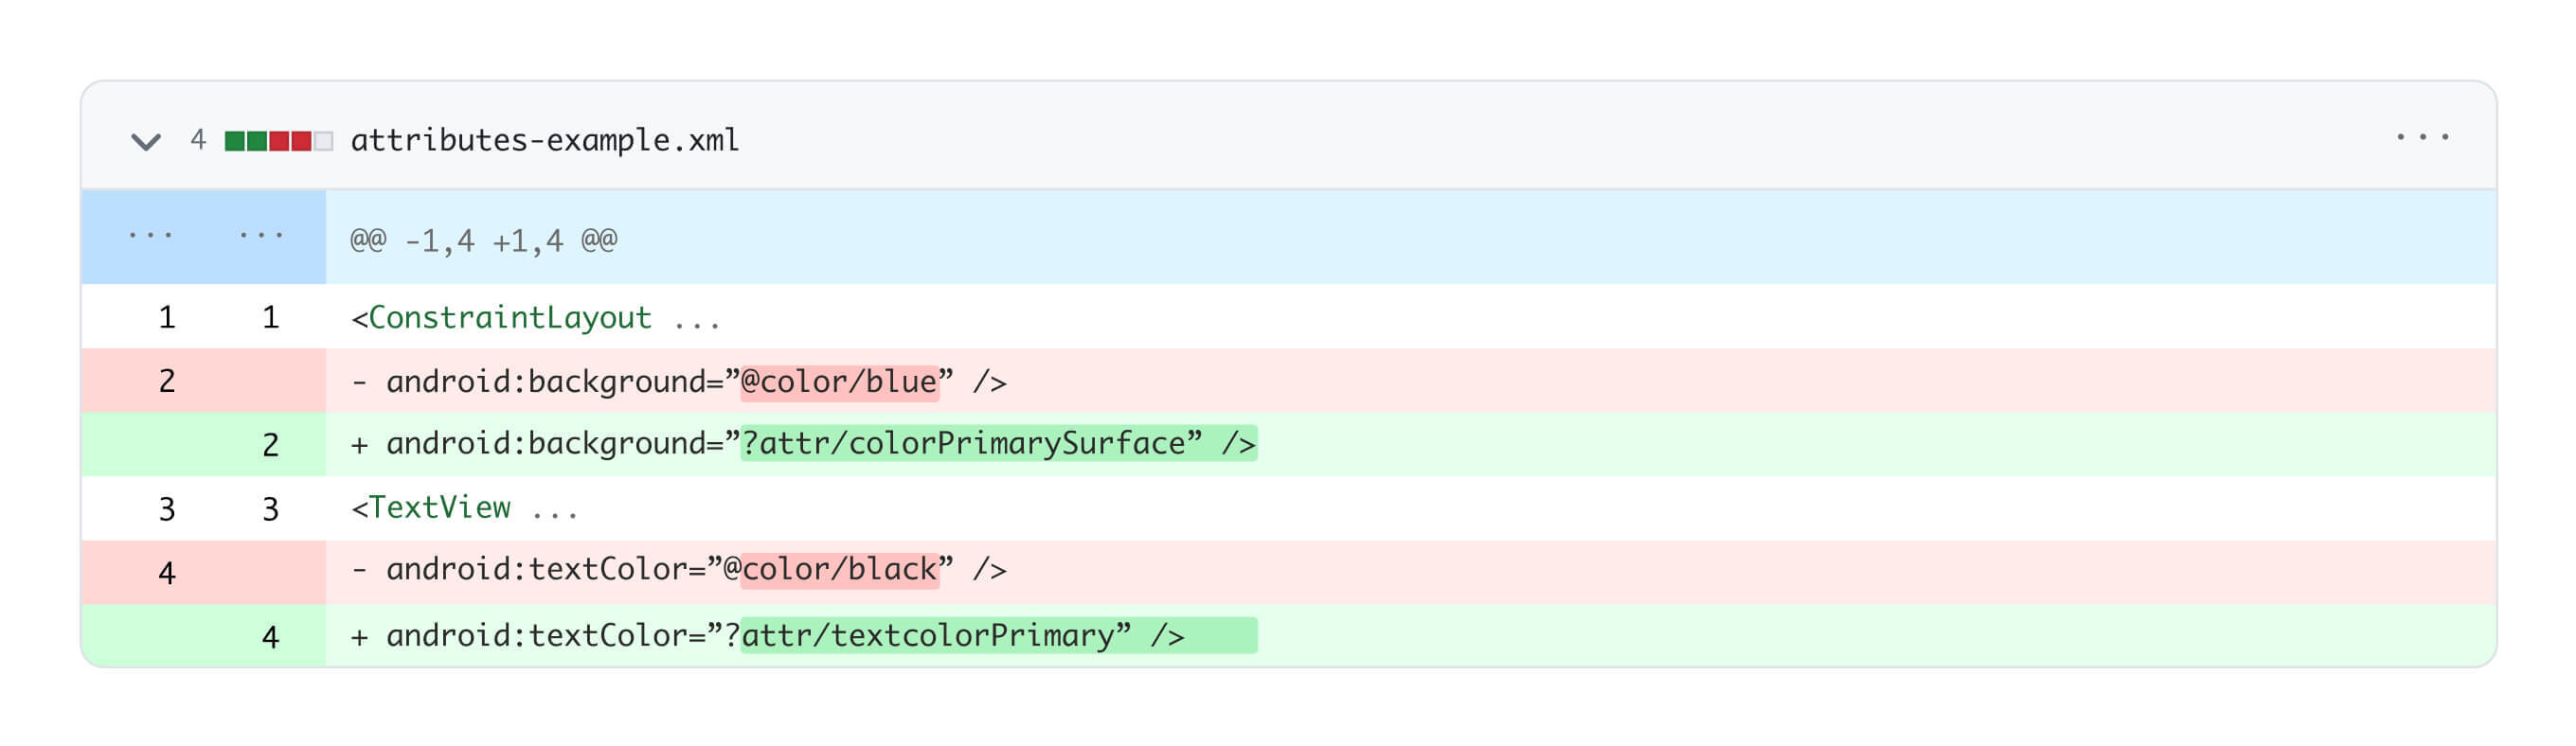Click new line number 2 on added row
2576x746 pixels.
[x=270, y=445]
